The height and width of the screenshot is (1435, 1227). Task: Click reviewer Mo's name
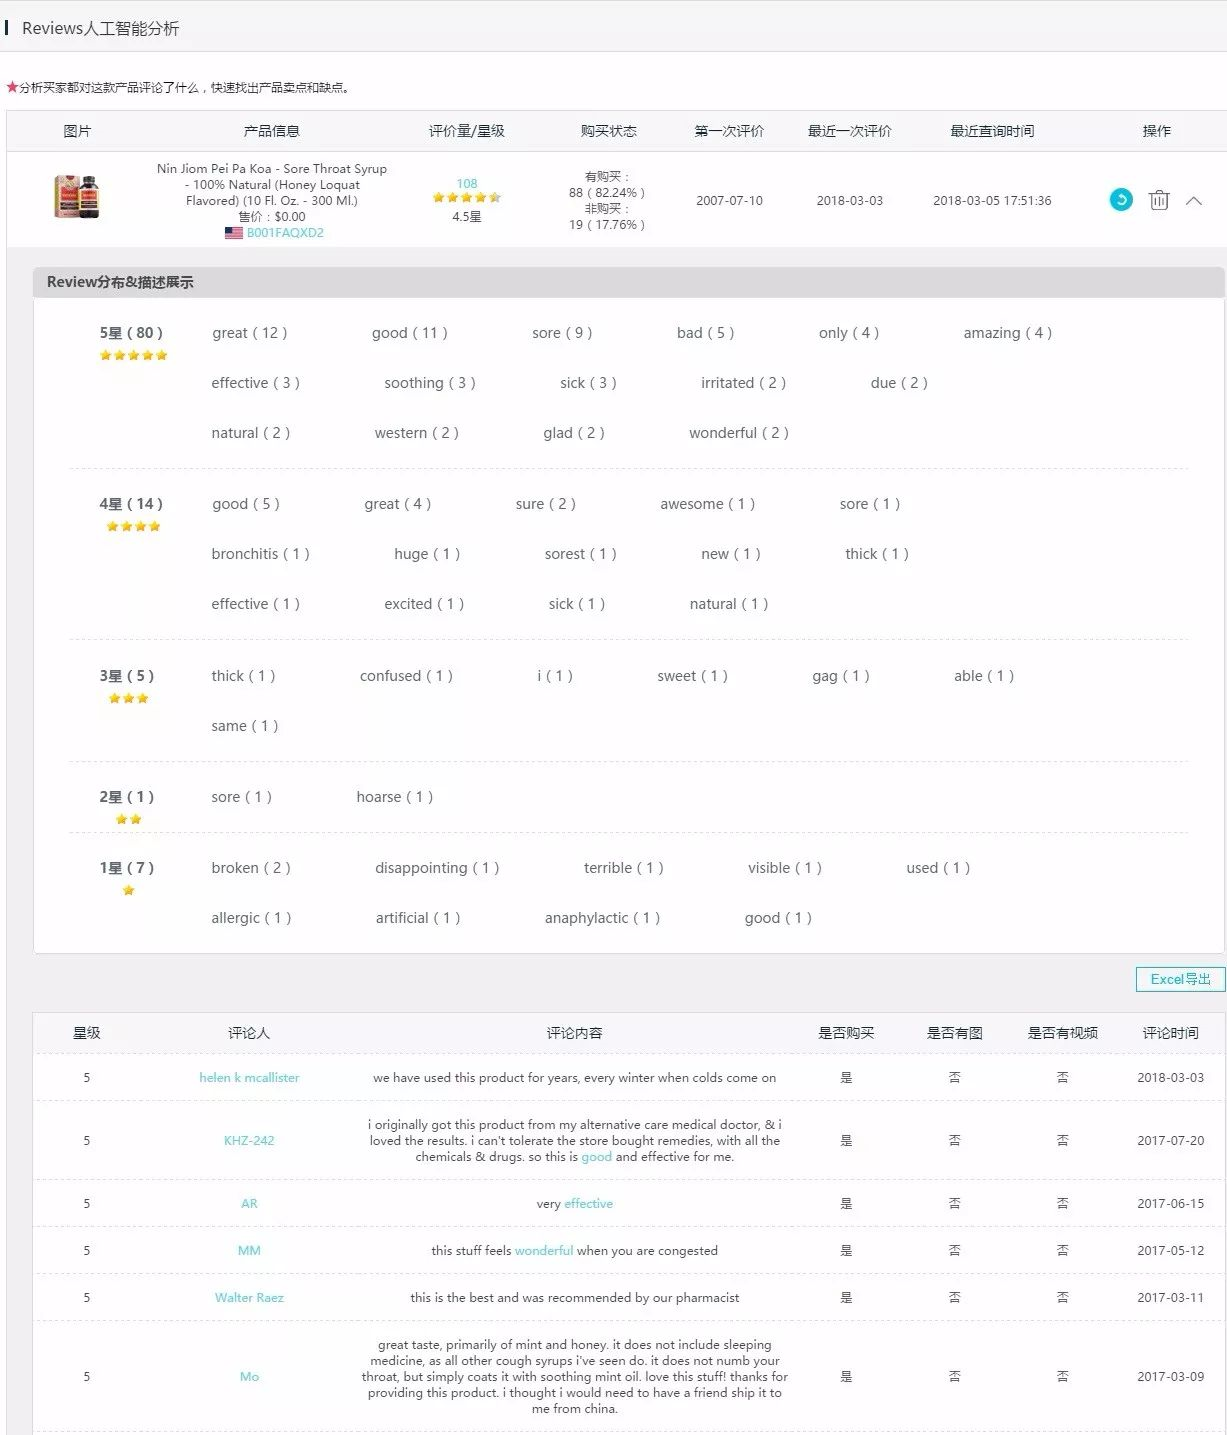(249, 1377)
